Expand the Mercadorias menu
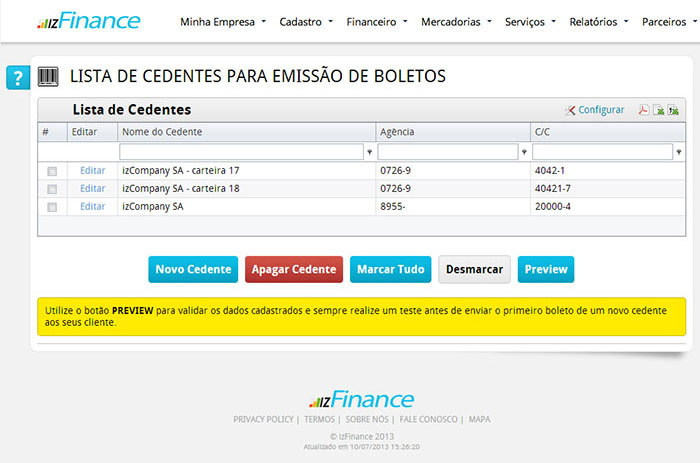 pyautogui.click(x=456, y=22)
